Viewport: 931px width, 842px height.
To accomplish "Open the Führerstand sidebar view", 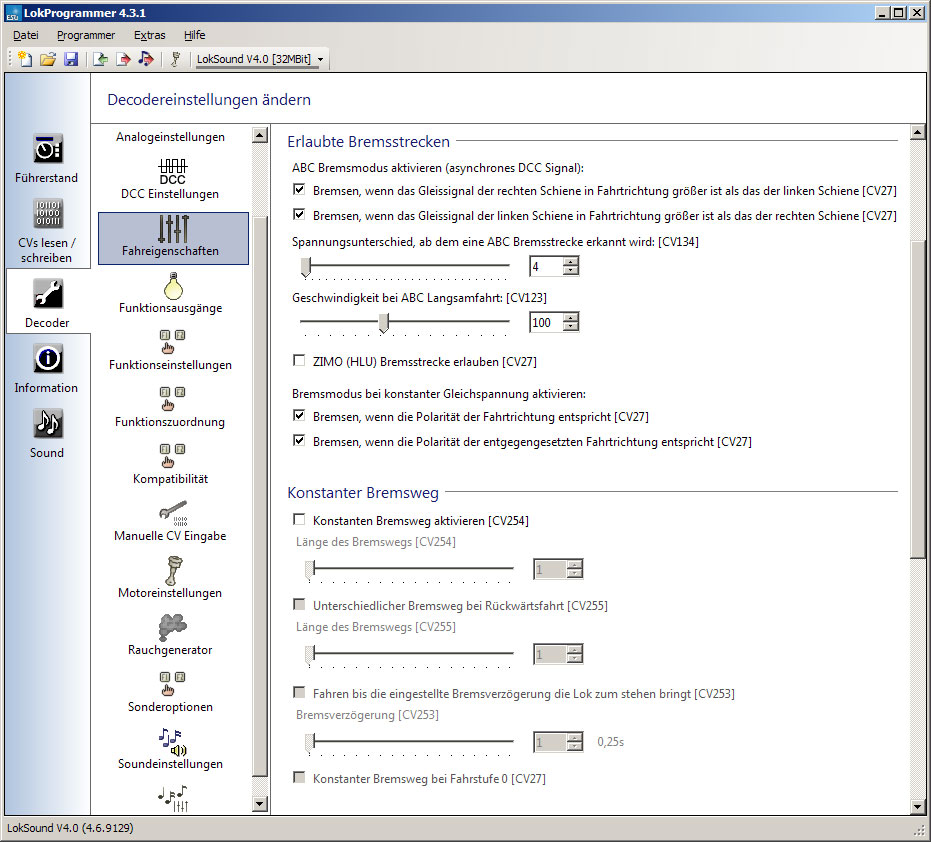I will pos(47,159).
